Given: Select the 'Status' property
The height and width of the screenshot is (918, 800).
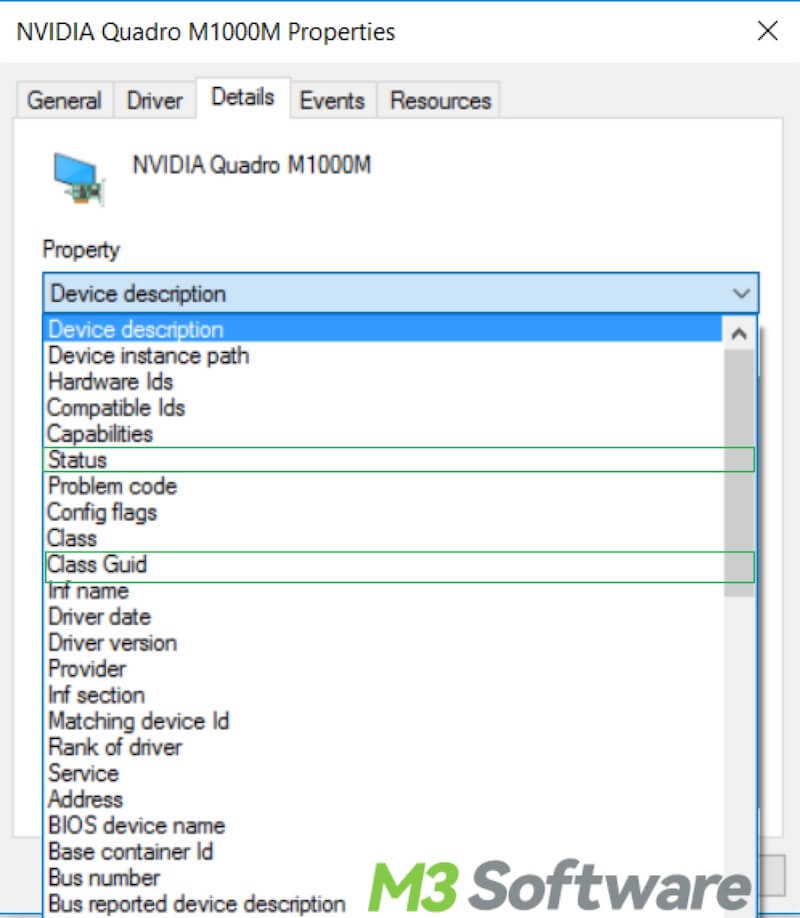Looking at the screenshot, I should coord(383,460).
